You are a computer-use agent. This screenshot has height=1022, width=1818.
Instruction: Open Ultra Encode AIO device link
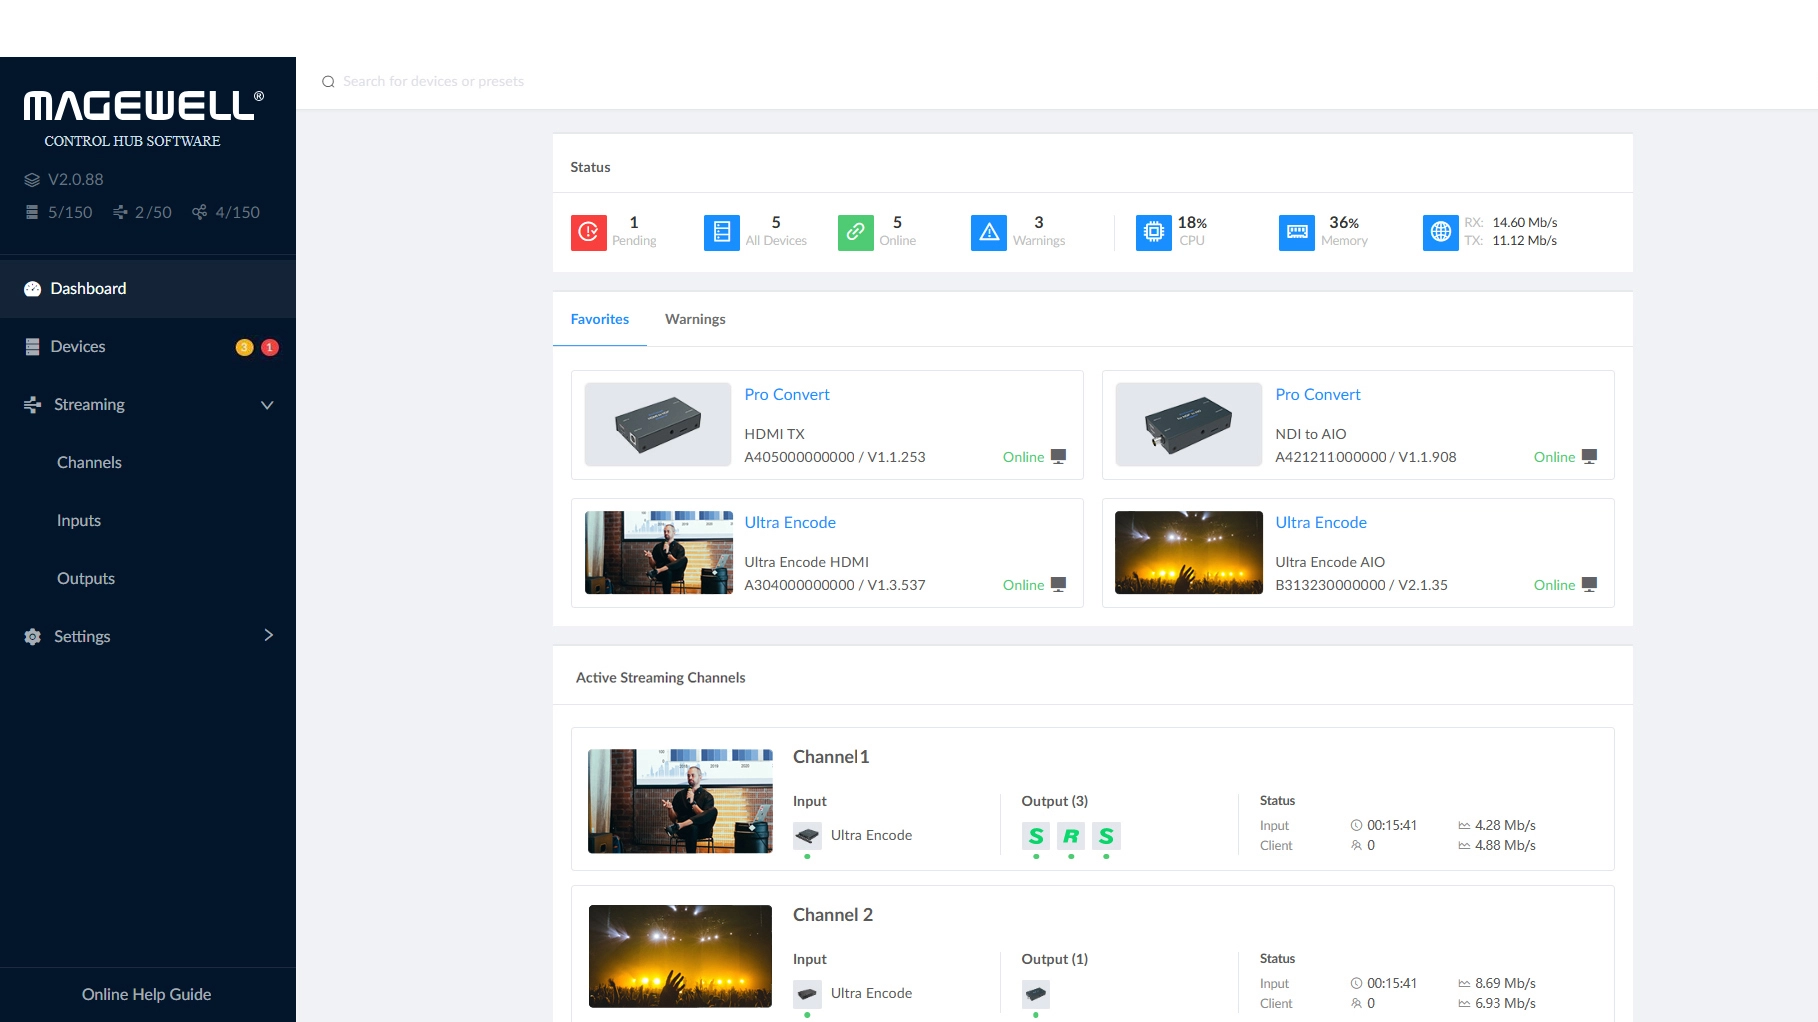click(1321, 523)
